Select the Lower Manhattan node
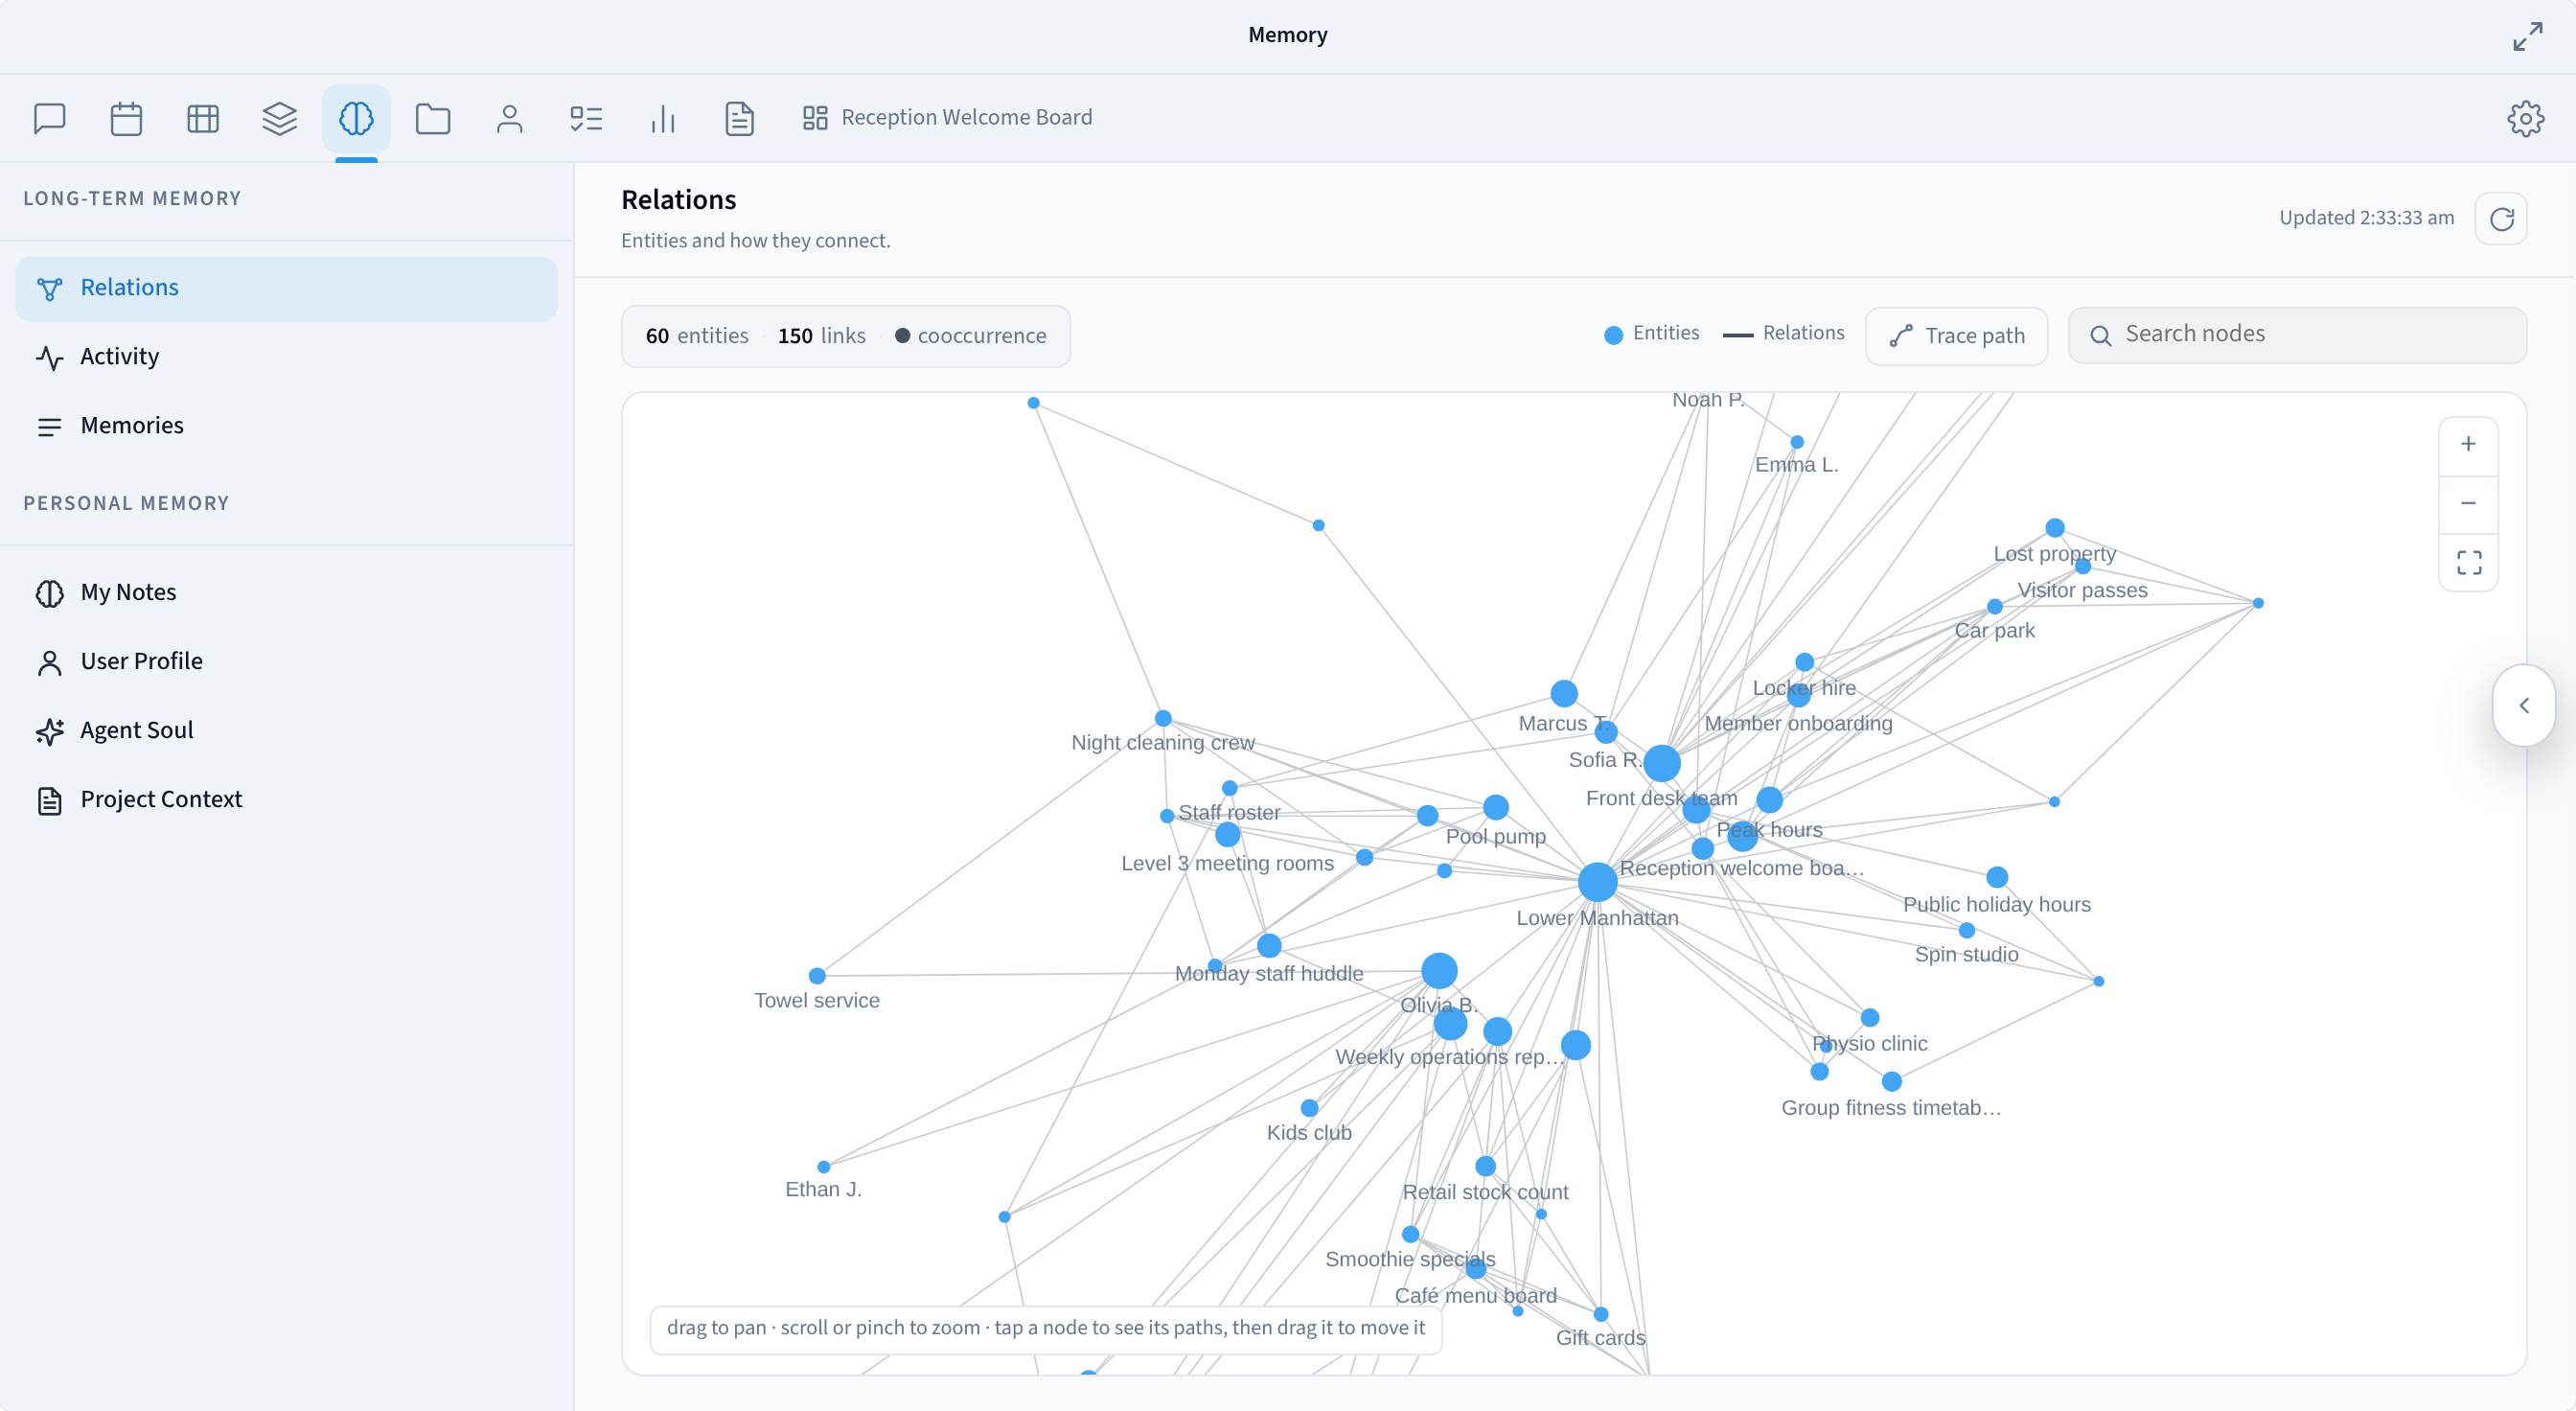2576x1411 pixels. [x=1598, y=882]
